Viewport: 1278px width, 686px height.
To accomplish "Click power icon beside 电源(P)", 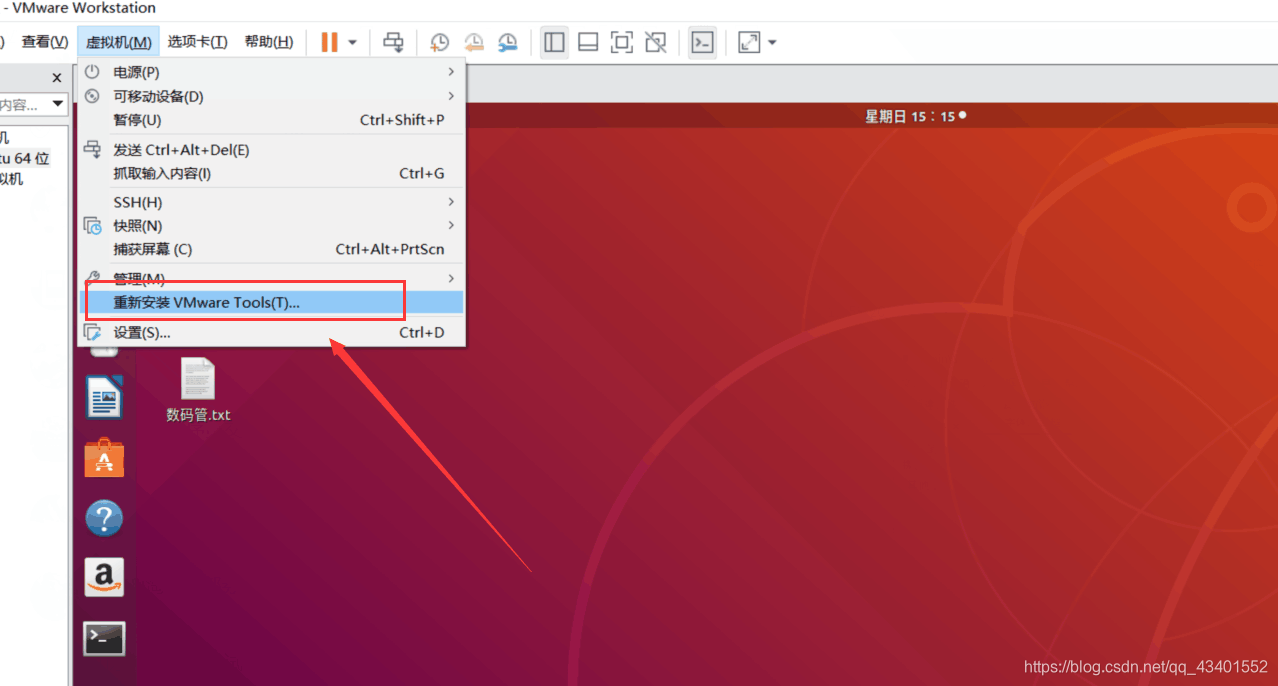I will tap(92, 72).
